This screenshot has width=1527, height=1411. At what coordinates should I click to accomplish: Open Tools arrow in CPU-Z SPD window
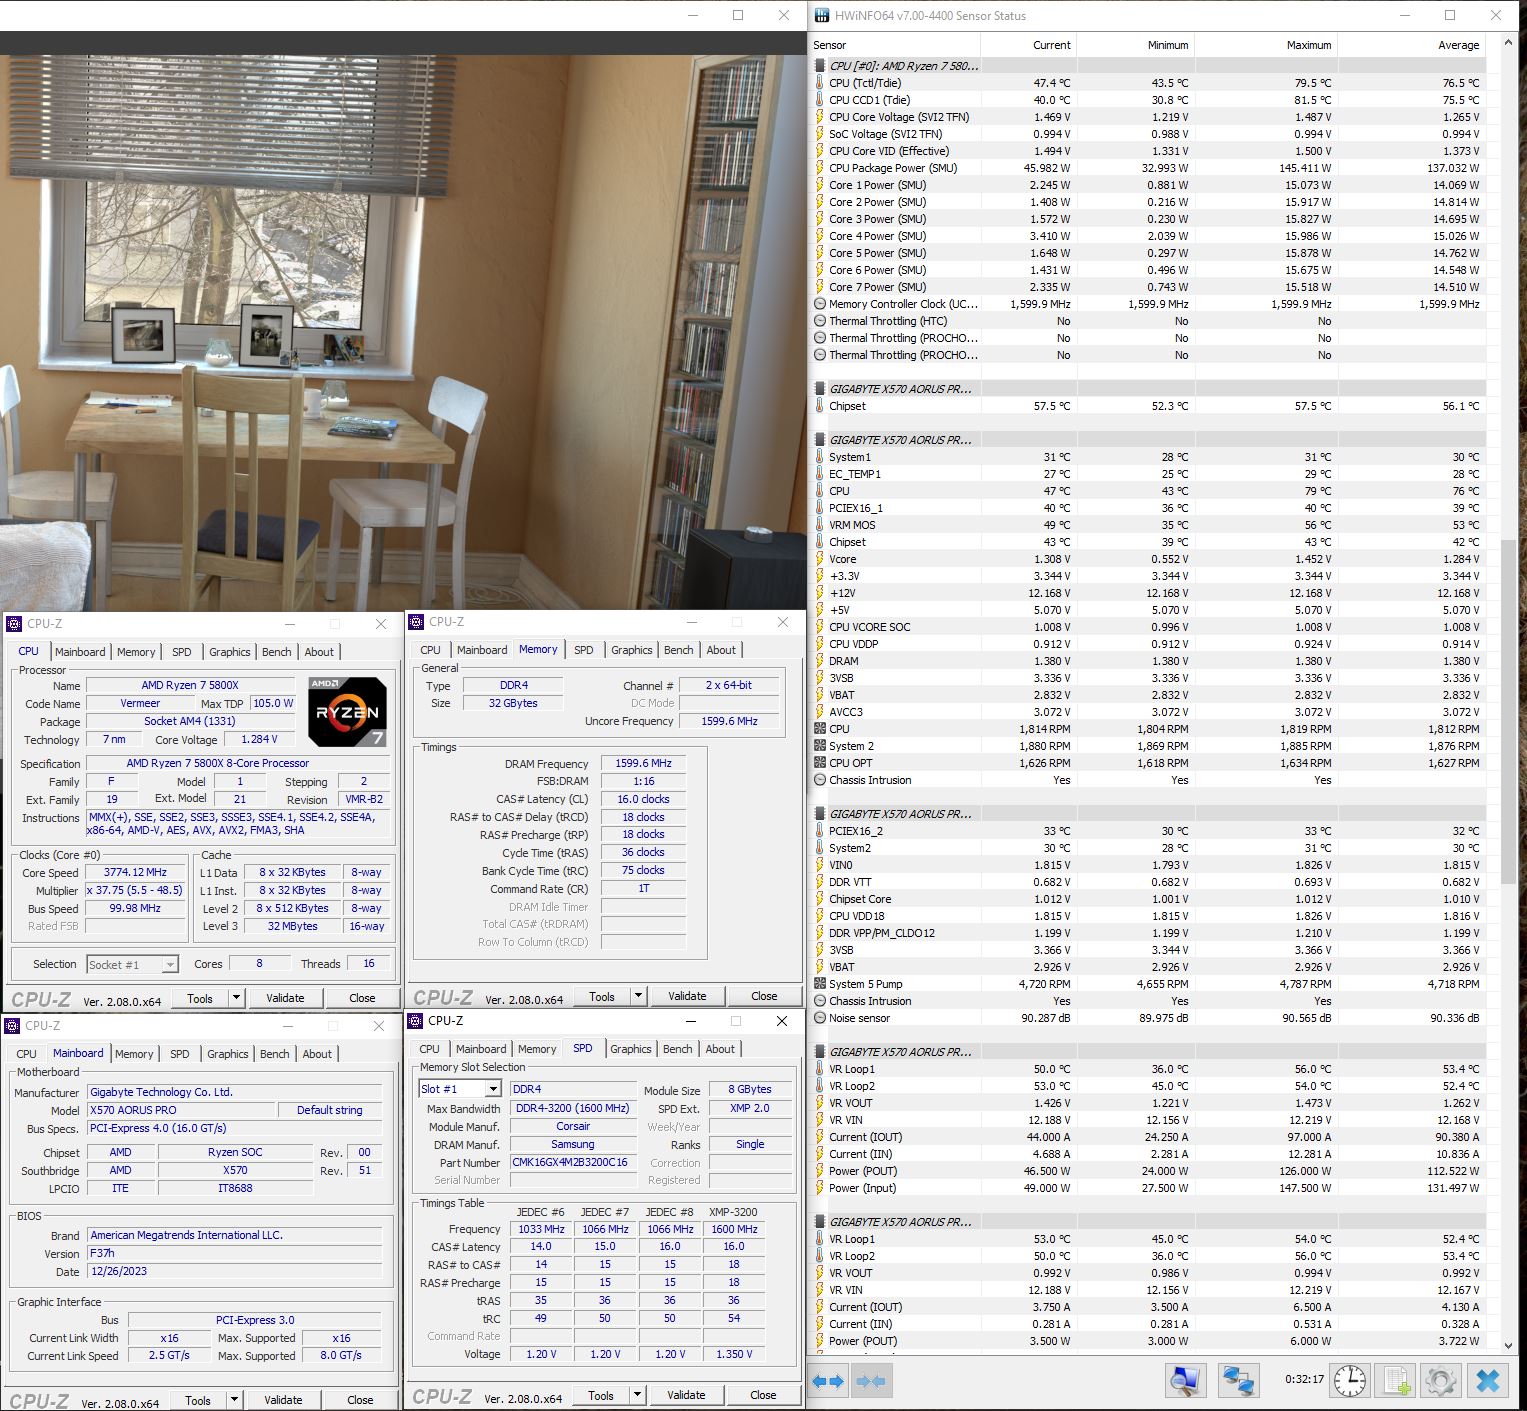tap(637, 1395)
